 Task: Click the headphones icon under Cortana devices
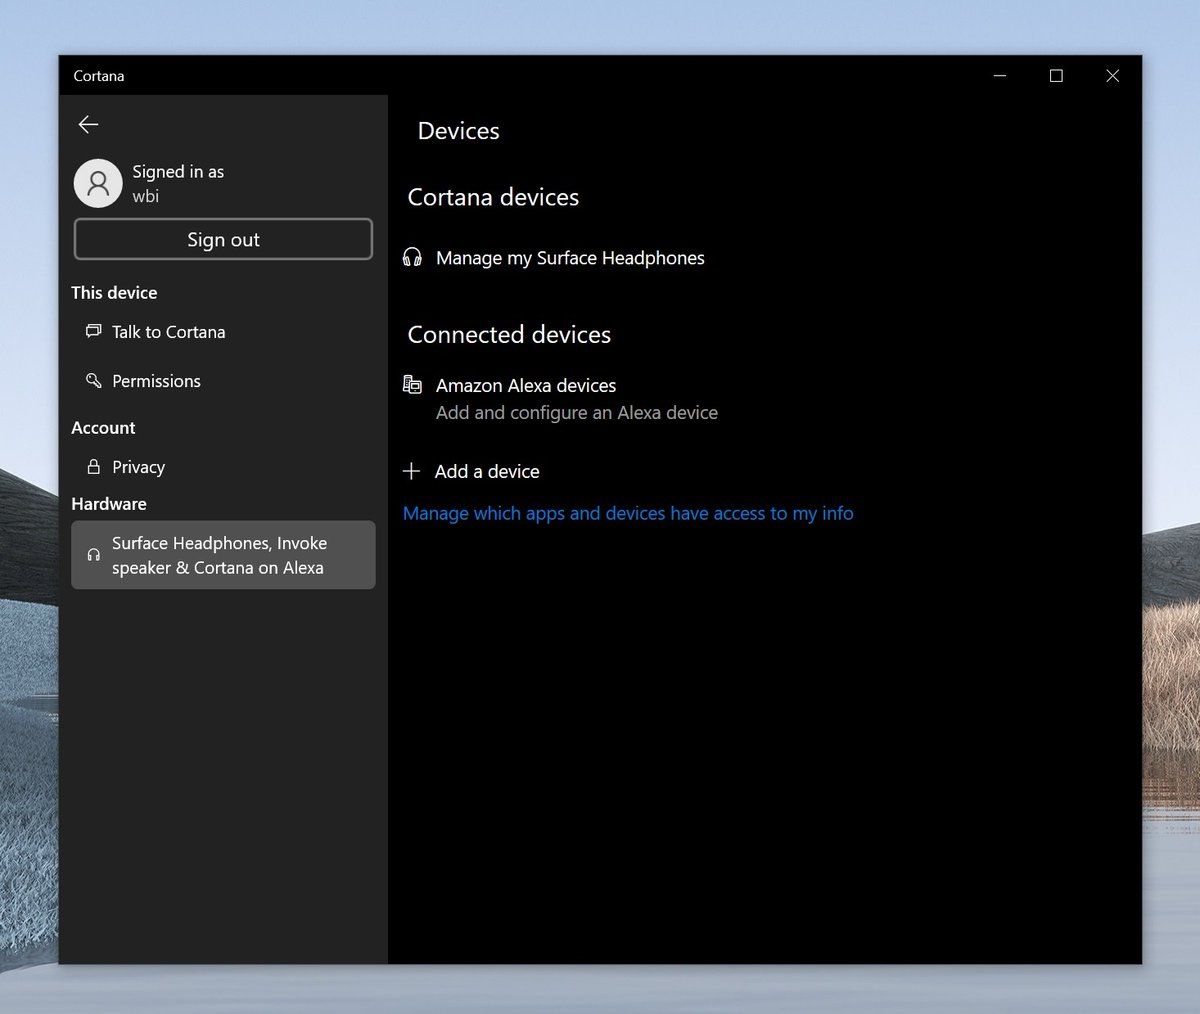(412, 258)
